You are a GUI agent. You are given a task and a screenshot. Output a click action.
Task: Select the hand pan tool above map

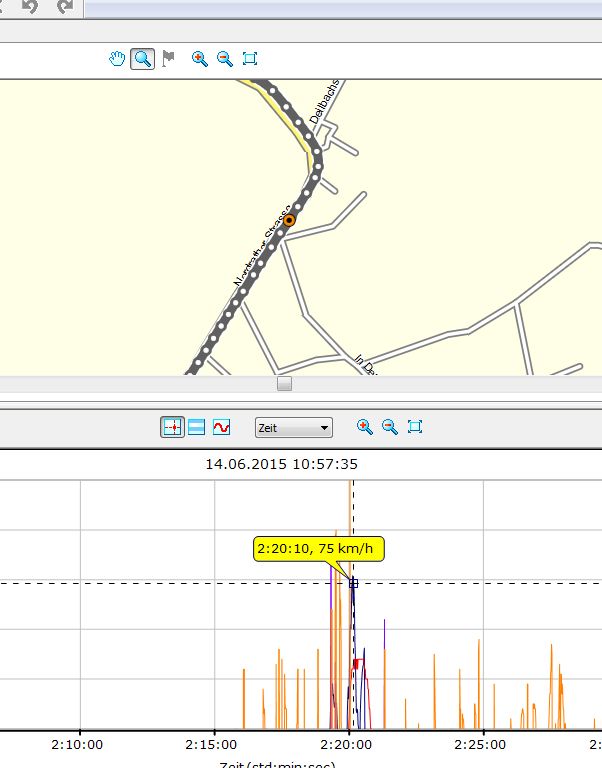[118, 59]
